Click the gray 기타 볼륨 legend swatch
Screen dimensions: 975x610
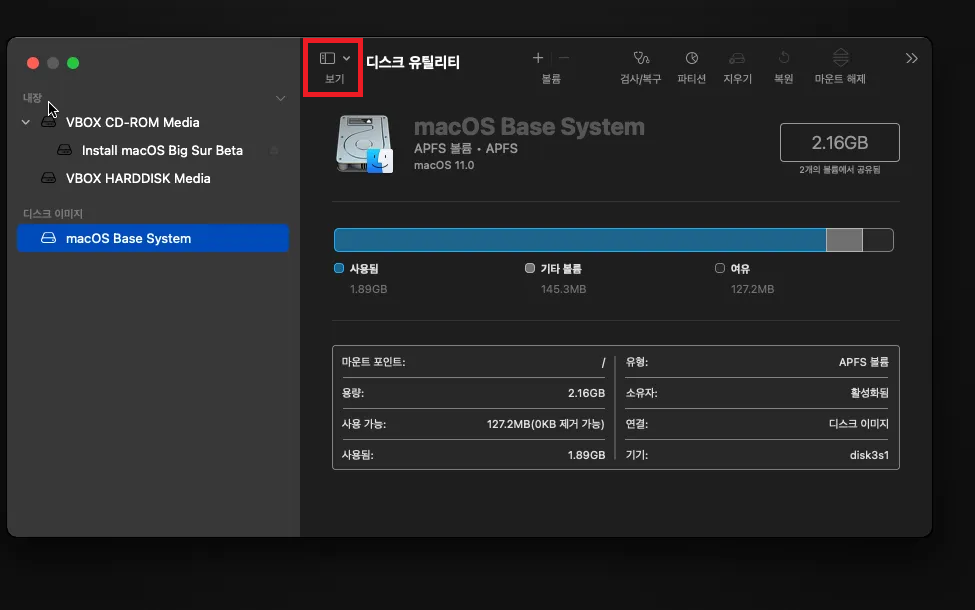(x=530, y=268)
